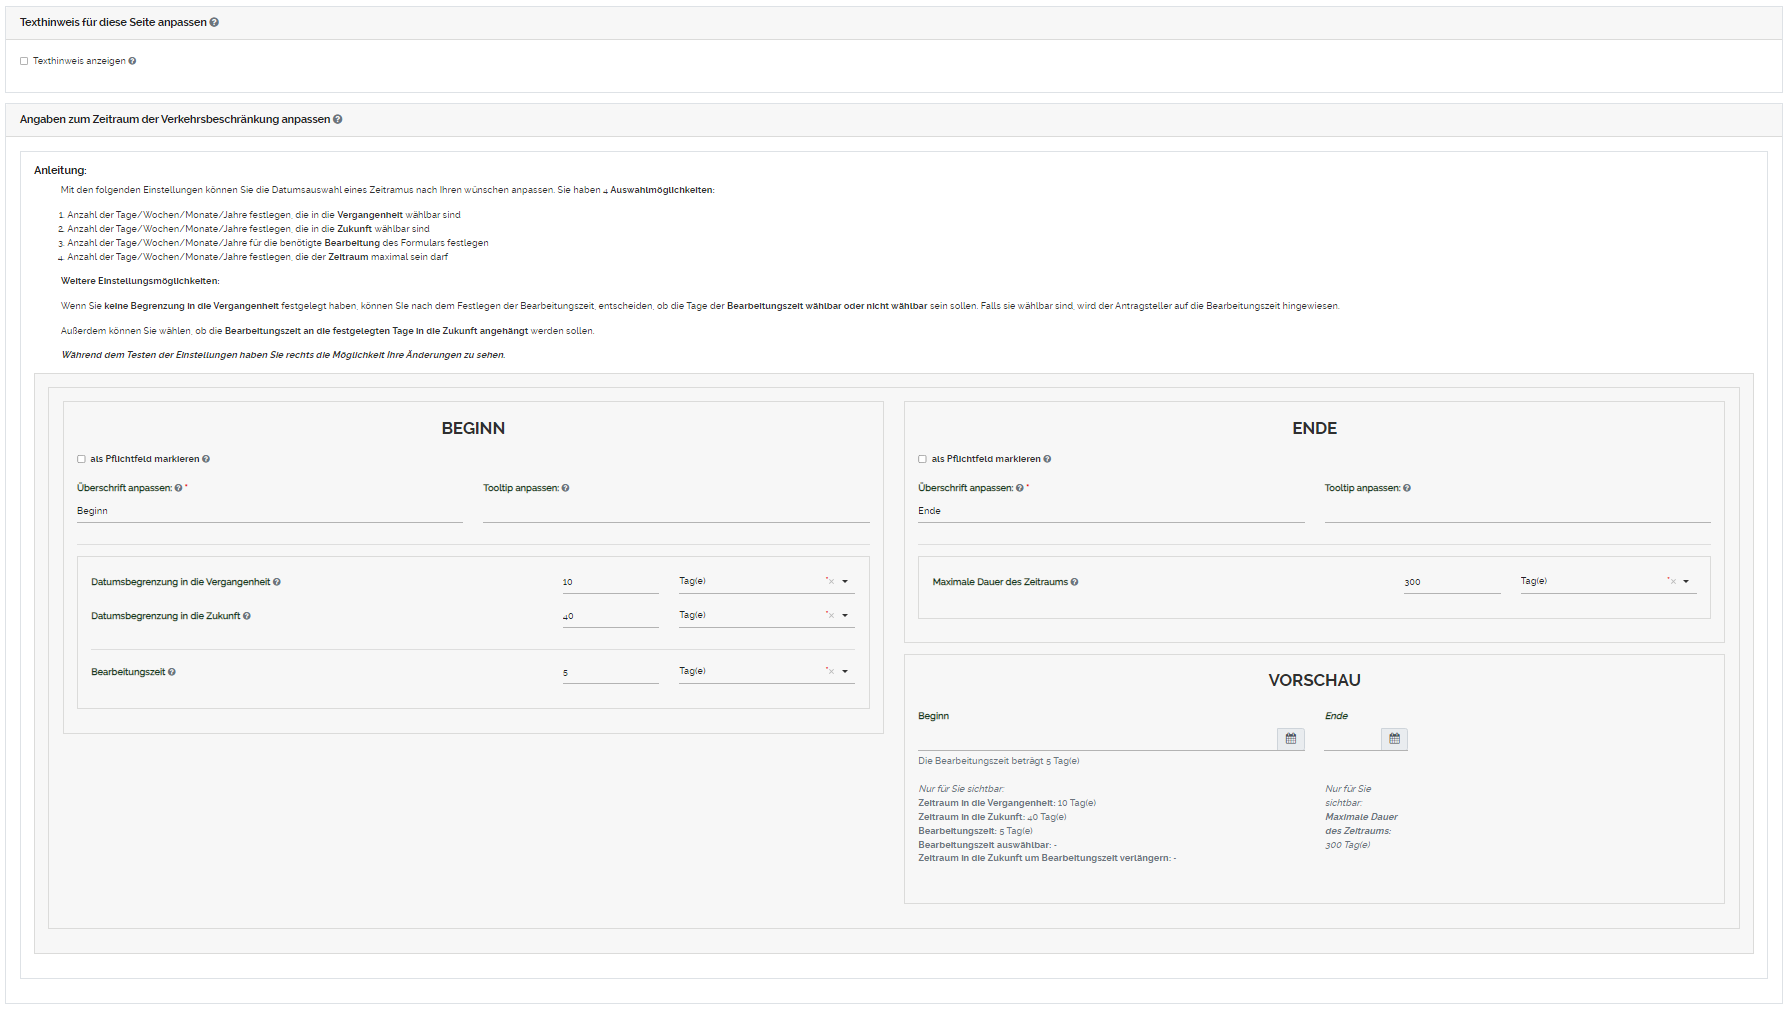1788x1009 pixels.
Task: Click help icon next to Texthinweis anzeigen
Action: pyautogui.click(x=132, y=61)
